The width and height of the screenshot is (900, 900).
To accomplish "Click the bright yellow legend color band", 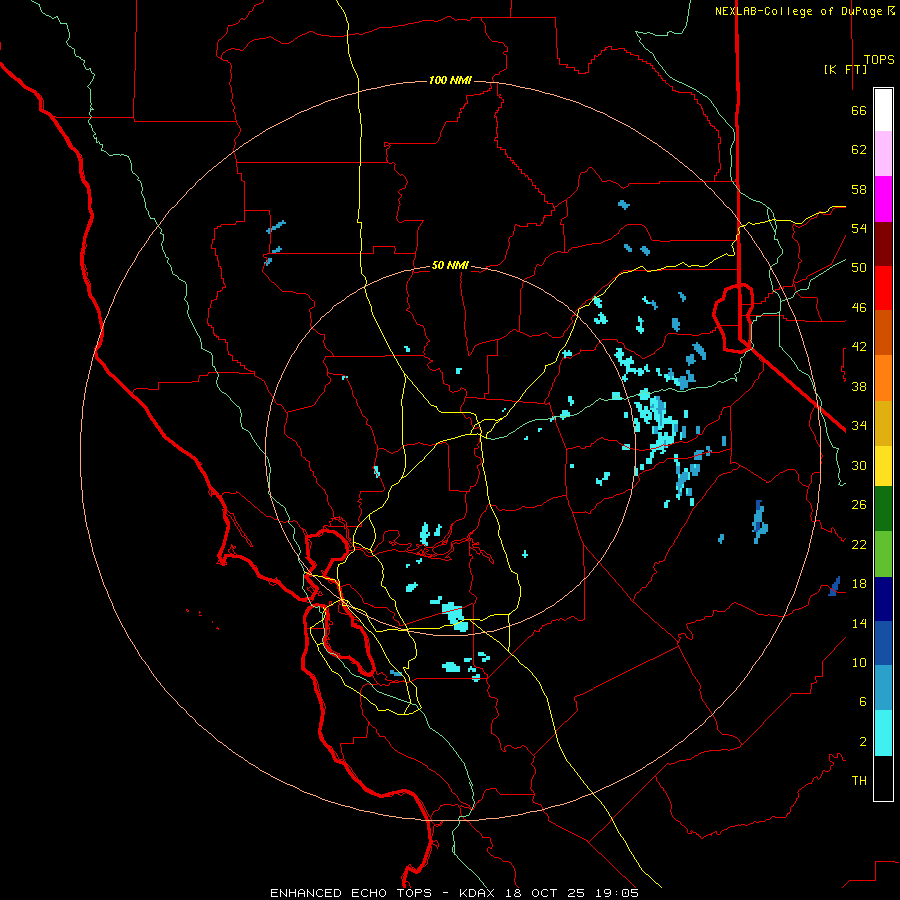I will tap(883, 466).
